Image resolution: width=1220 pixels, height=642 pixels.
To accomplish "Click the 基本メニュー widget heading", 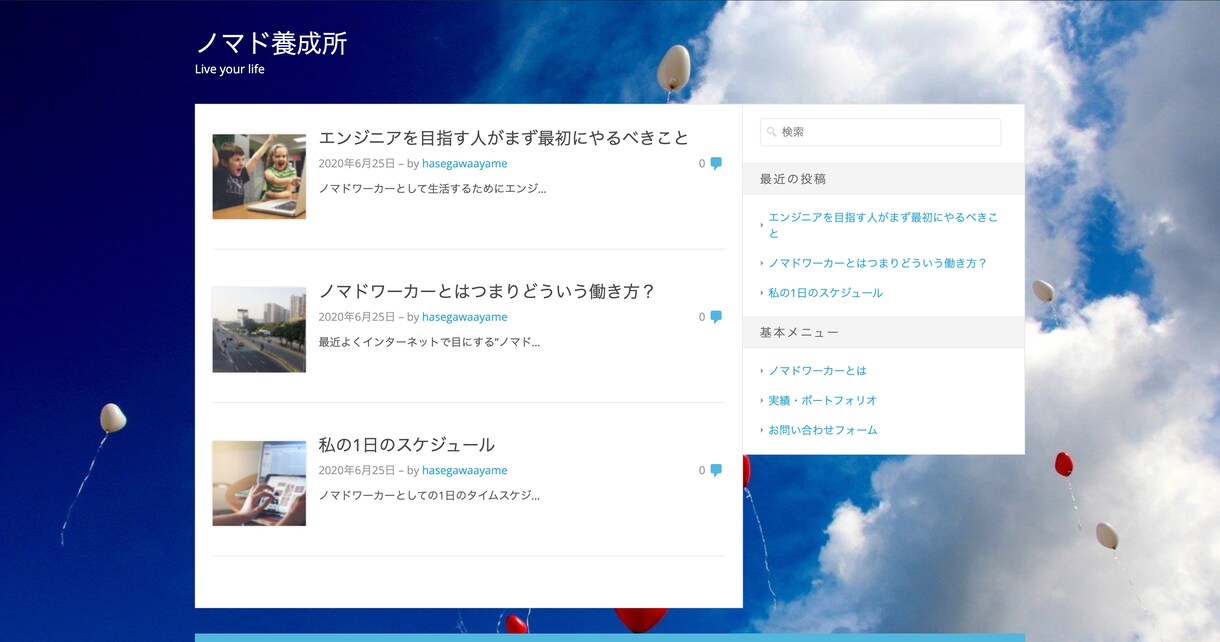I will coord(799,332).
